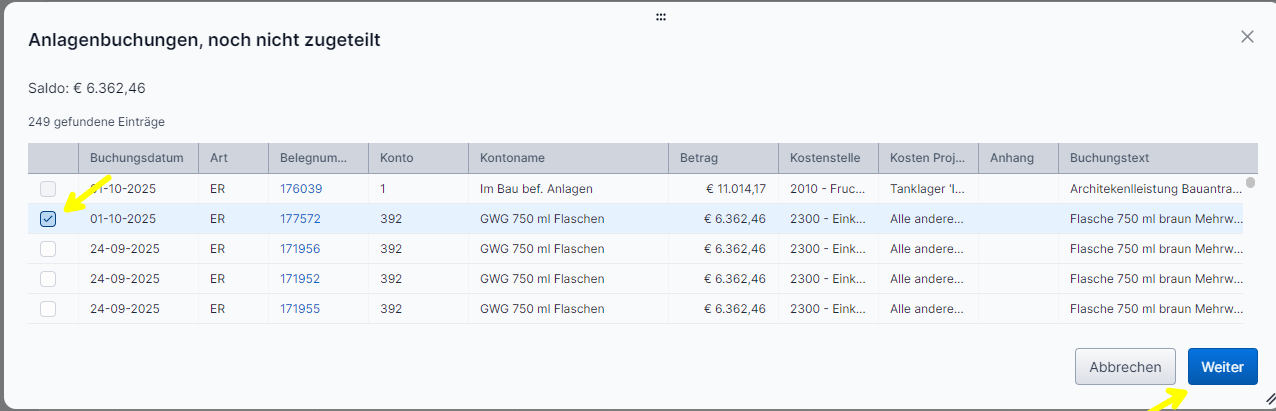This screenshot has width=1276, height=411.
Task: Open Belegnummer link 177572
Action: pyautogui.click(x=300, y=219)
